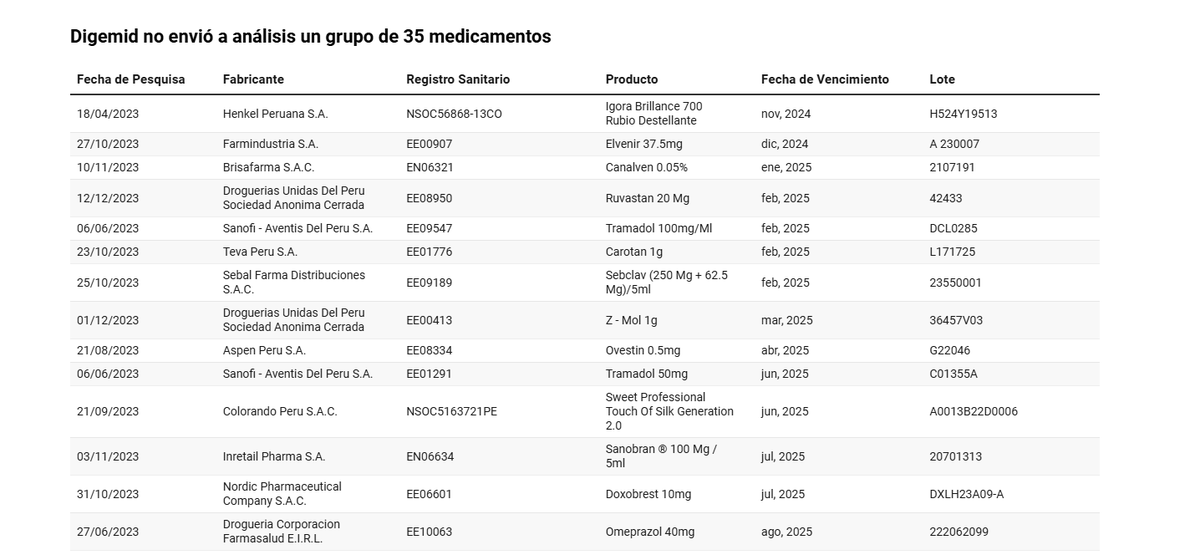The image size is (1200, 555).
Task: Click the 'Registro Sanitario' column header
Action: pos(458,79)
